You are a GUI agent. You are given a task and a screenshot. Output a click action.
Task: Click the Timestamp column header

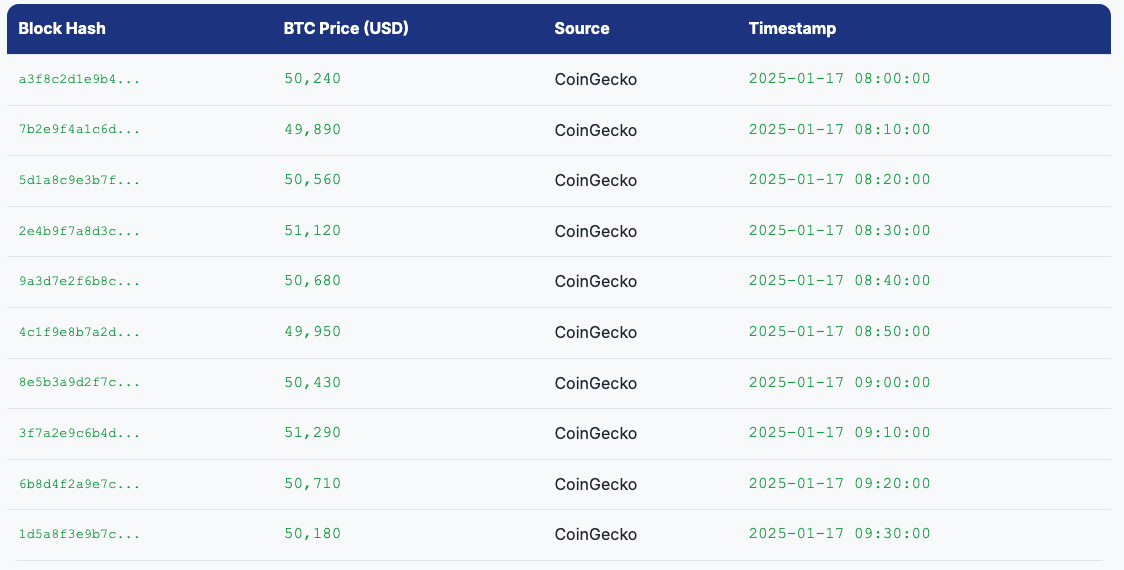pos(792,28)
